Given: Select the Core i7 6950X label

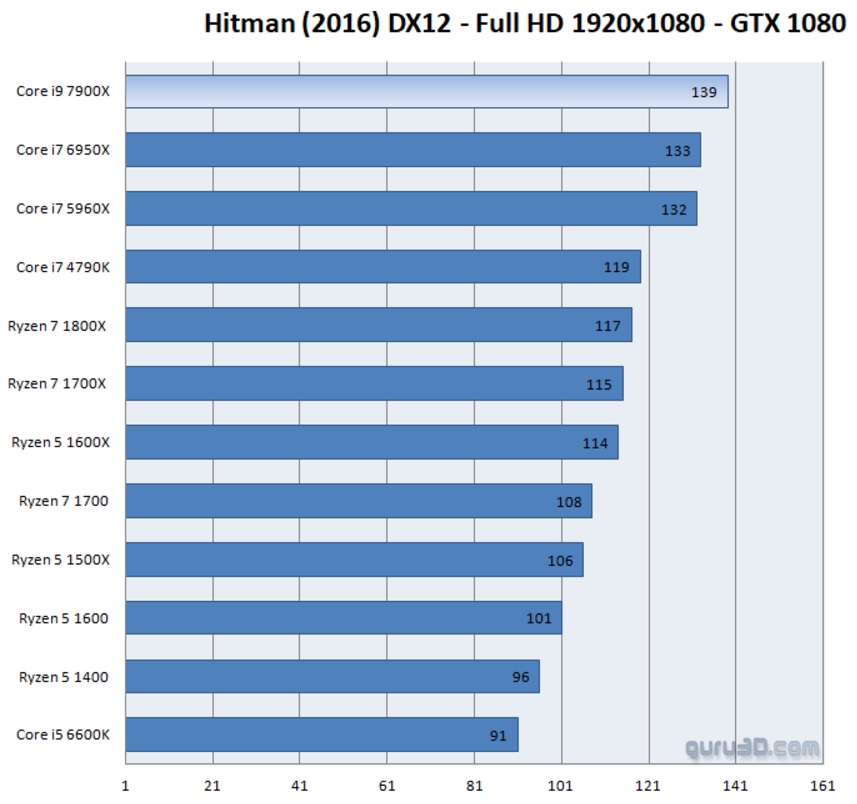Looking at the screenshot, I should click(63, 150).
